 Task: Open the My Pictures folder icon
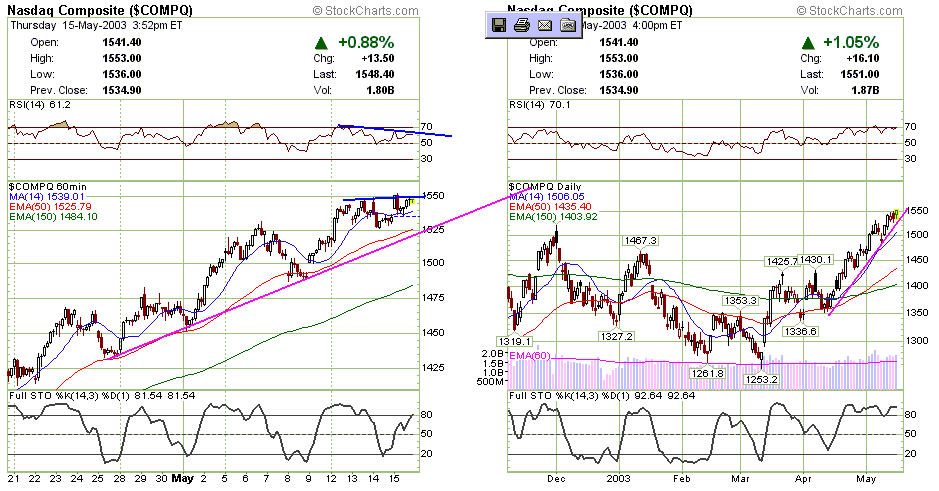coord(568,25)
